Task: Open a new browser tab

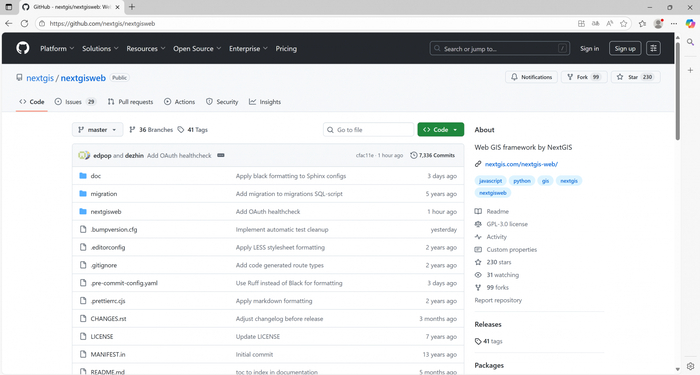Action: pos(132,7)
